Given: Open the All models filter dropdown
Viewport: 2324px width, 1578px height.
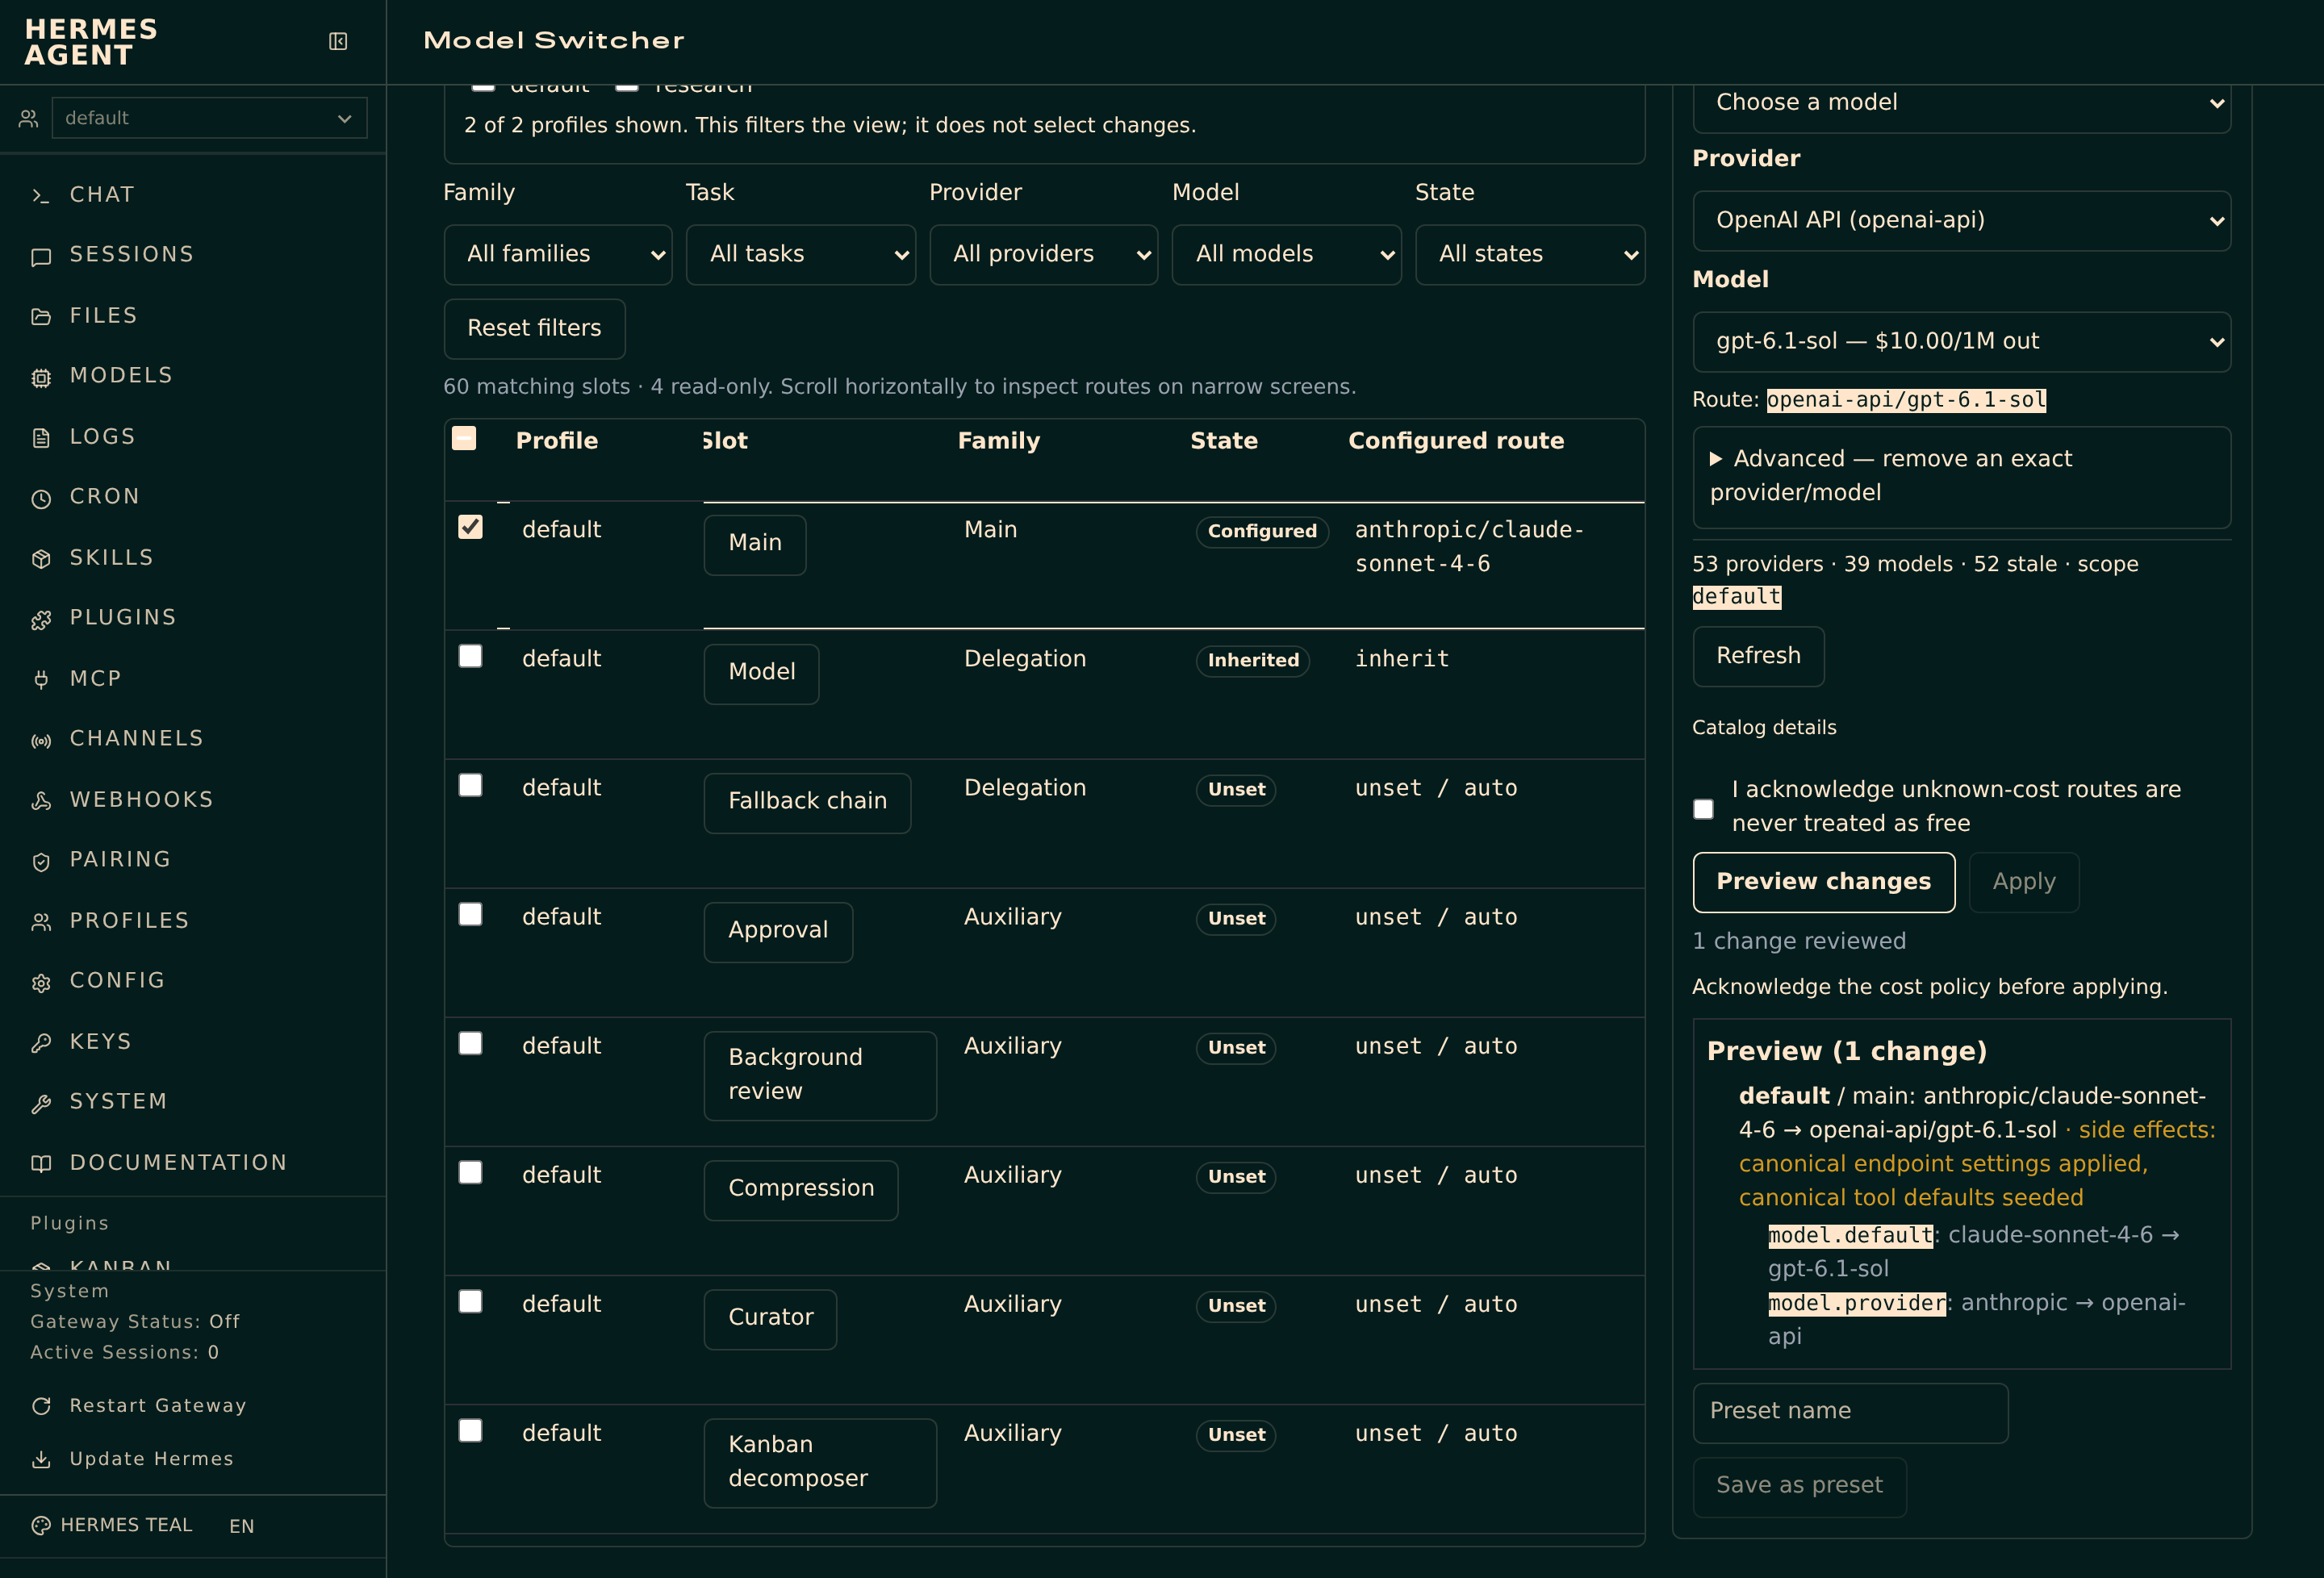Looking at the screenshot, I should click(x=1286, y=255).
